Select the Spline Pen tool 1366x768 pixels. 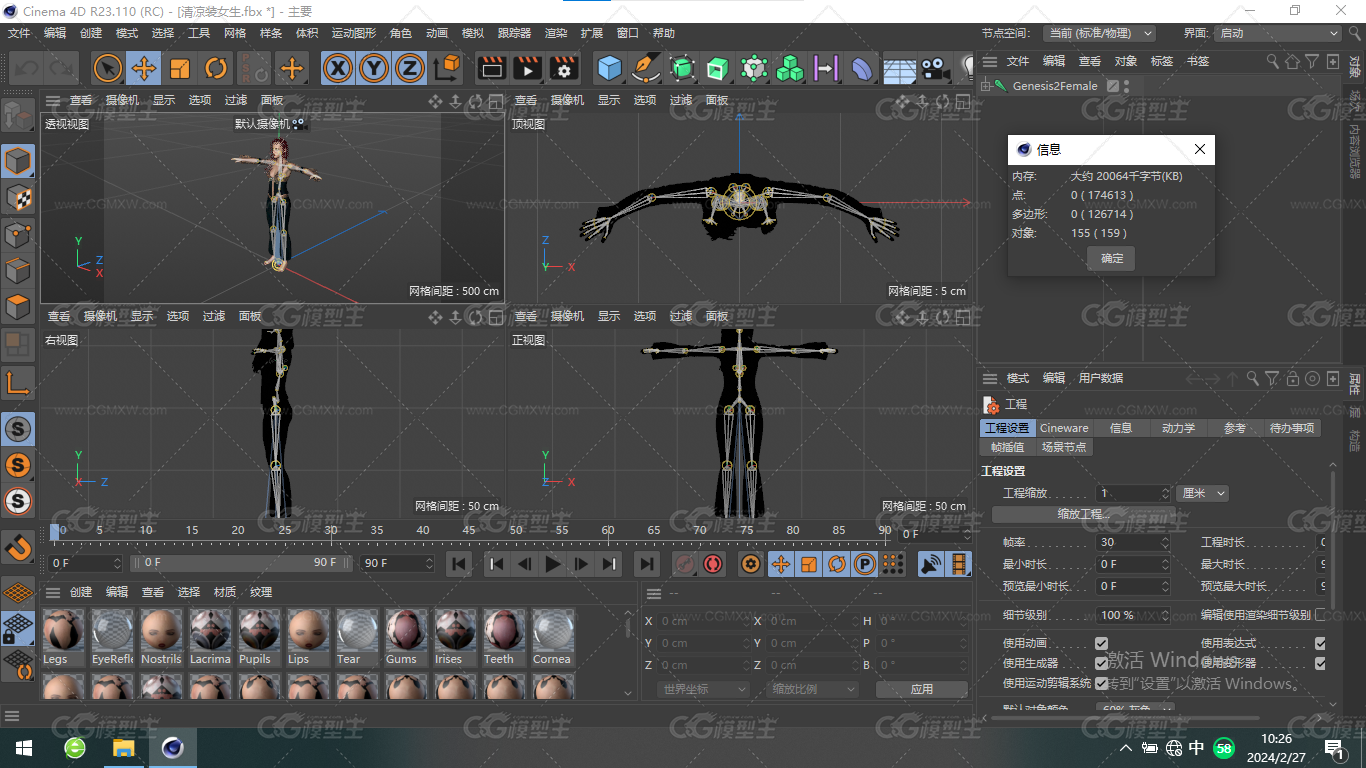click(647, 68)
